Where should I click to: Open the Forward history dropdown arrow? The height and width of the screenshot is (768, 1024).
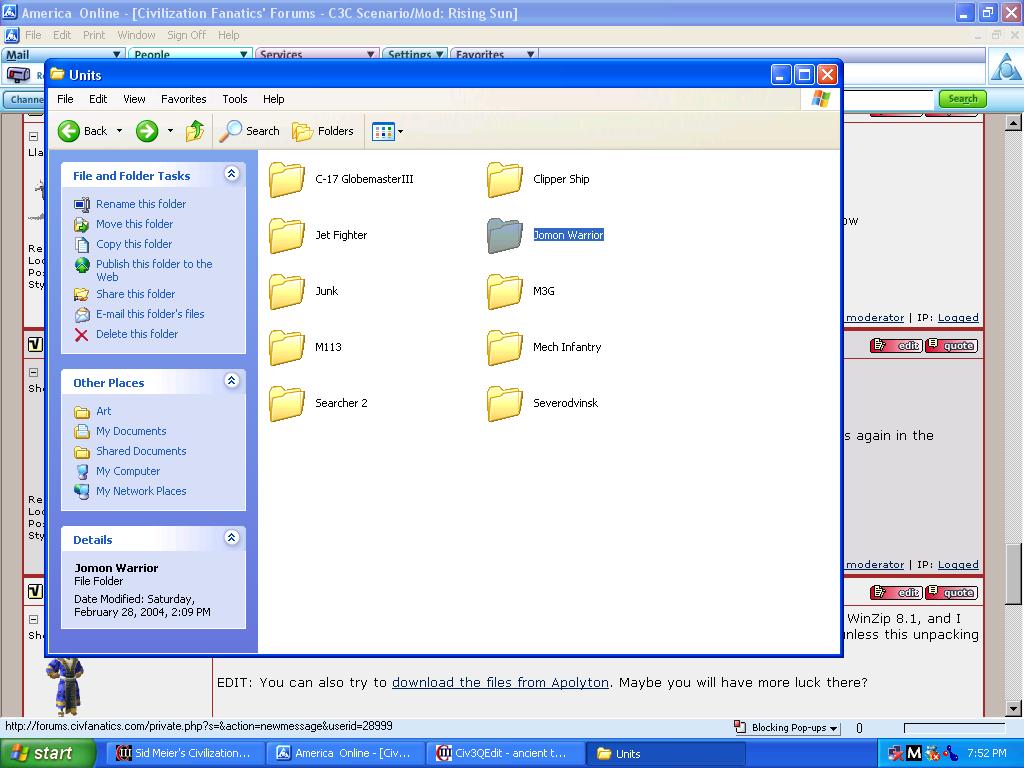pyautogui.click(x=170, y=131)
